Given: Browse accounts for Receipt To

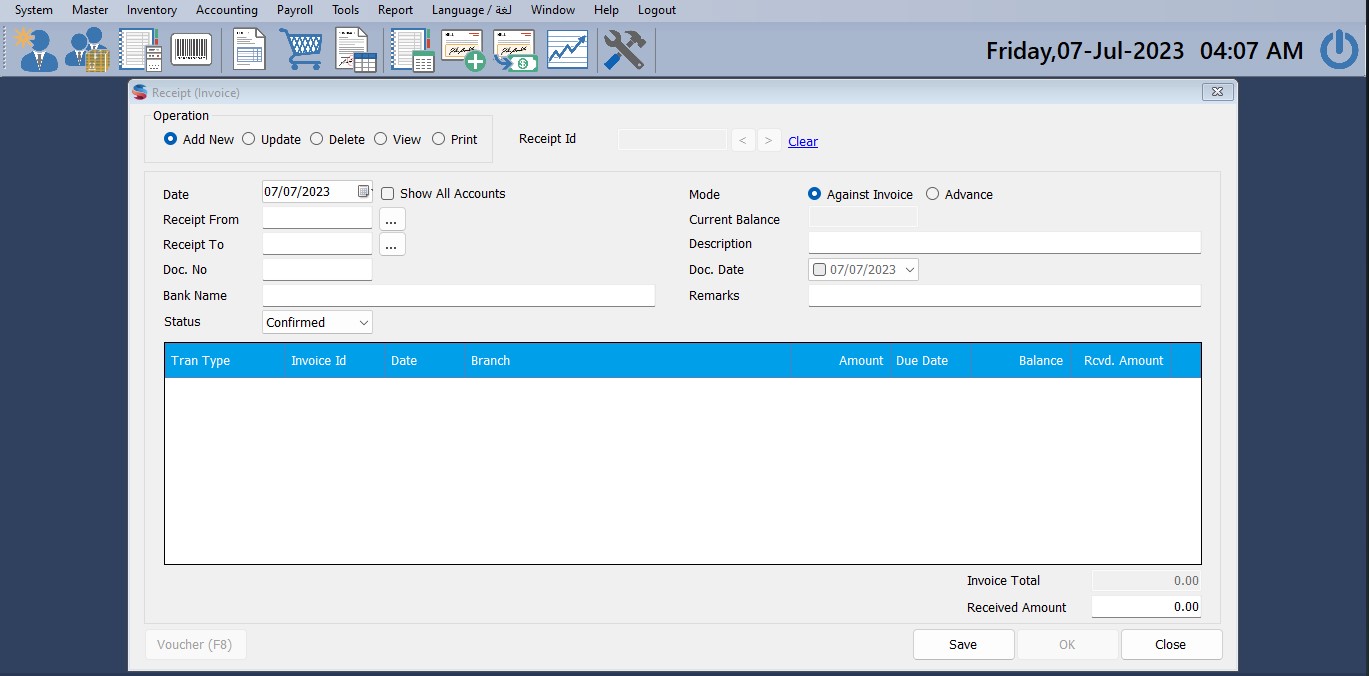Looking at the screenshot, I should [392, 244].
